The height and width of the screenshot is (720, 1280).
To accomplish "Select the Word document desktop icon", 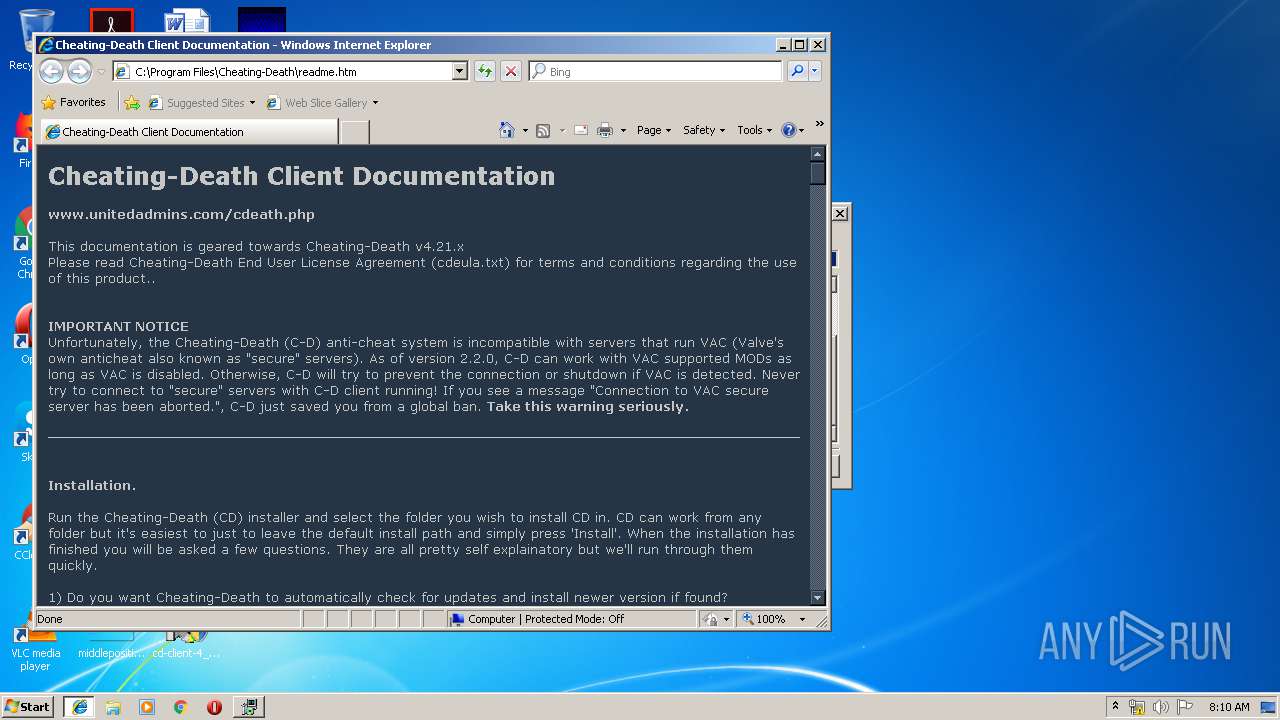I will click(187, 20).
